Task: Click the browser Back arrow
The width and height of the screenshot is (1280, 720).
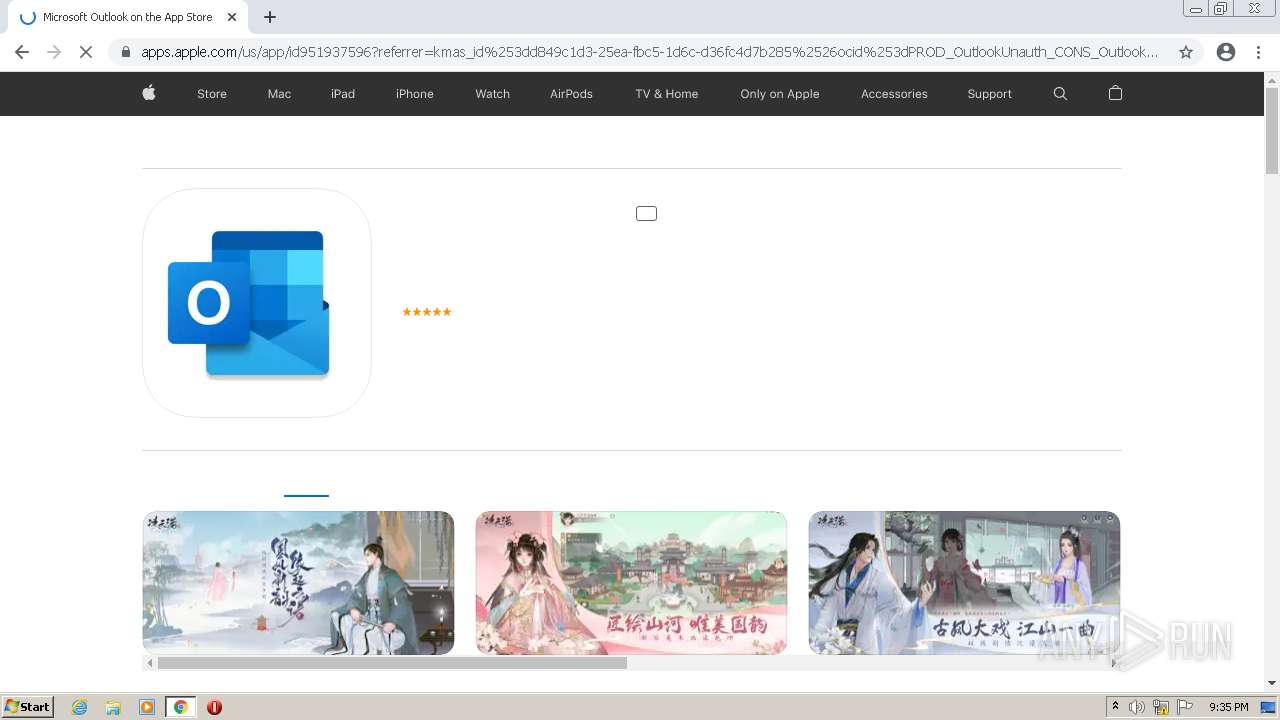Action: pos(22,52)
